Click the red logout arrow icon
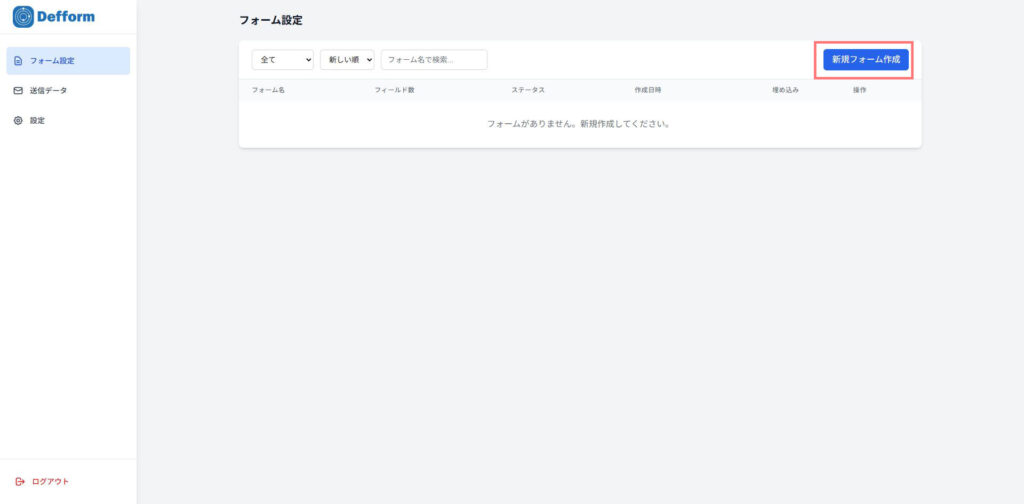 tap(19, 481)
